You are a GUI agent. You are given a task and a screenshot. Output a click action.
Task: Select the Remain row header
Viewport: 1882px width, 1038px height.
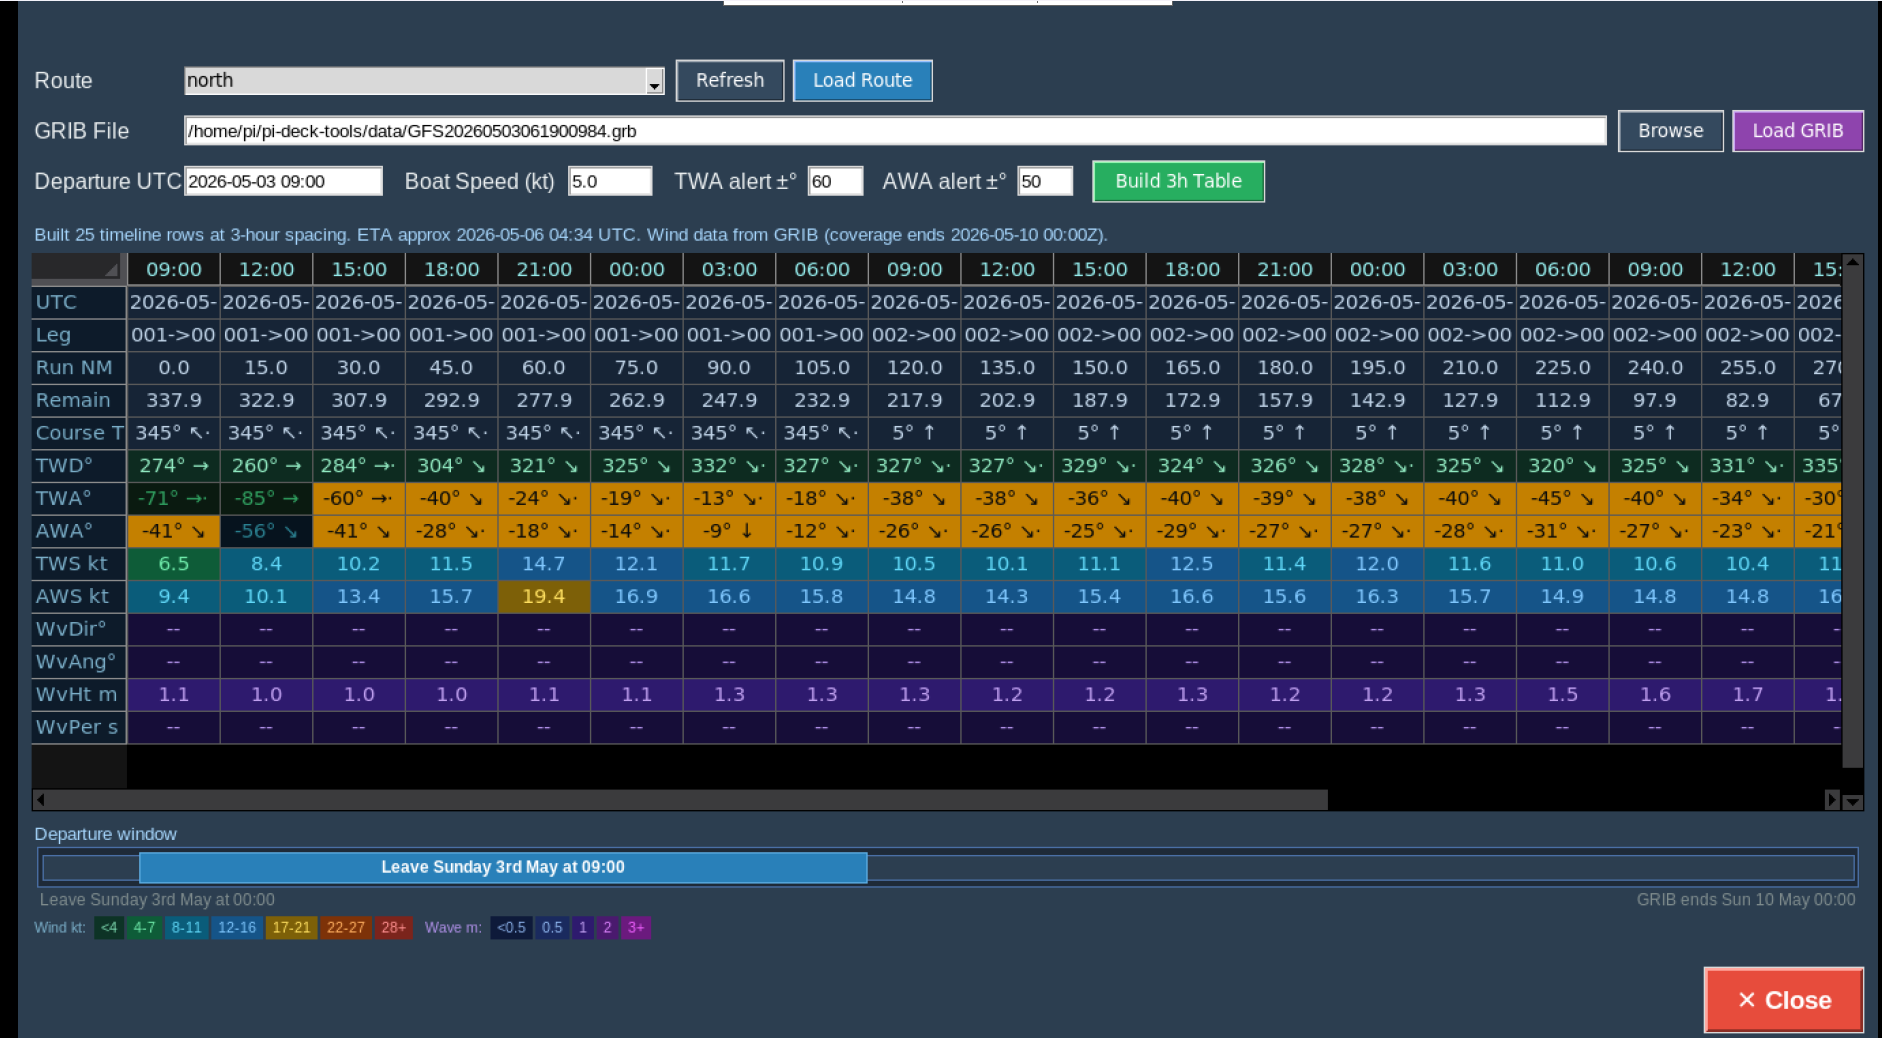click(78, 400)
